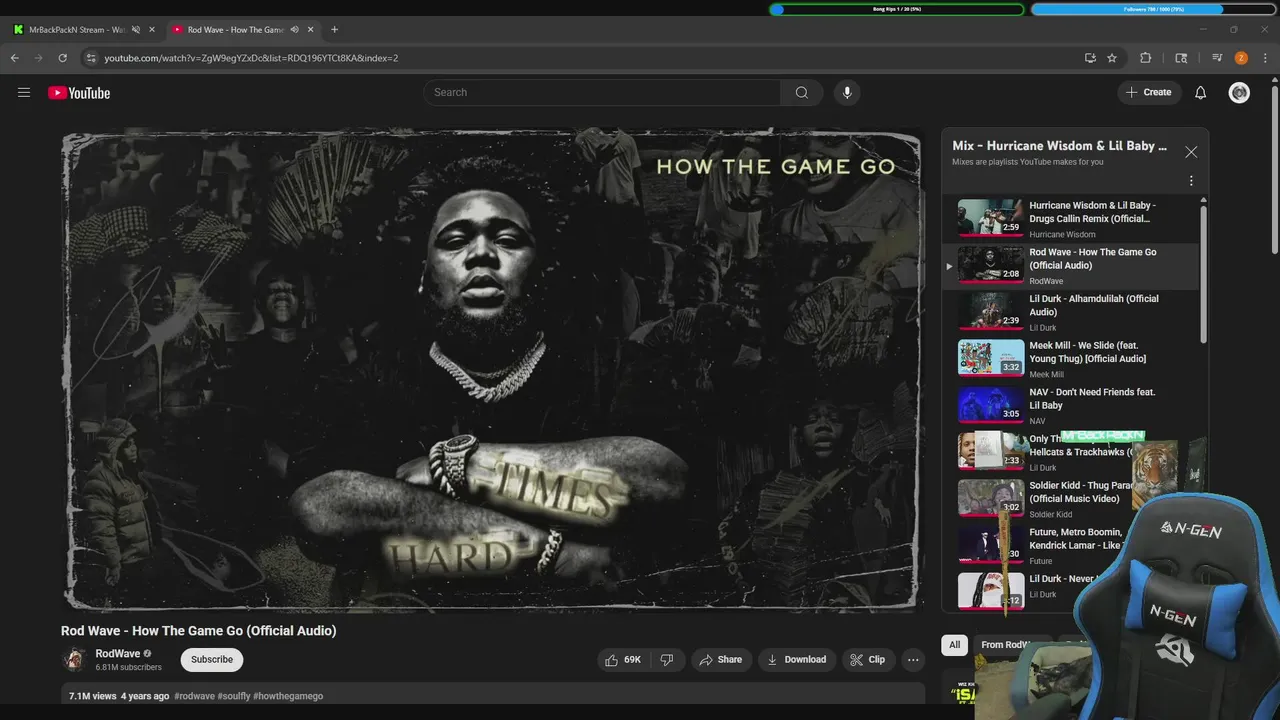Play Hurricane Wisdom Drugs Callin Remix thumbnail
Viewport: 1280px width, 720px height.
[990, 218]
